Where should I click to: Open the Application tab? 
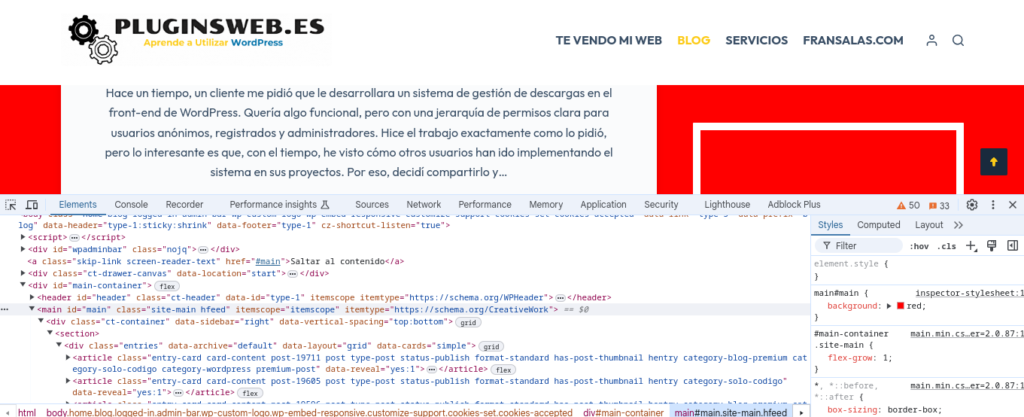603,205
